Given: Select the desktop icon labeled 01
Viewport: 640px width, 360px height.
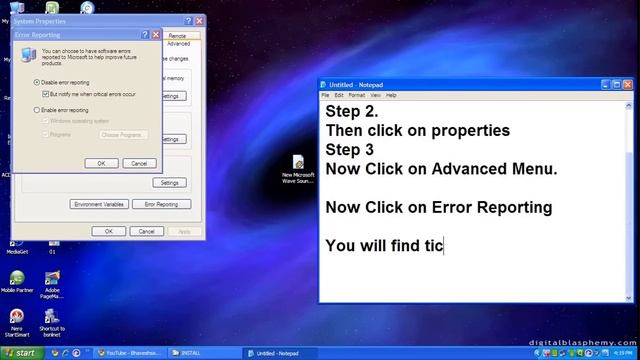Looking at the screenshot, I should tap(53, 248).
